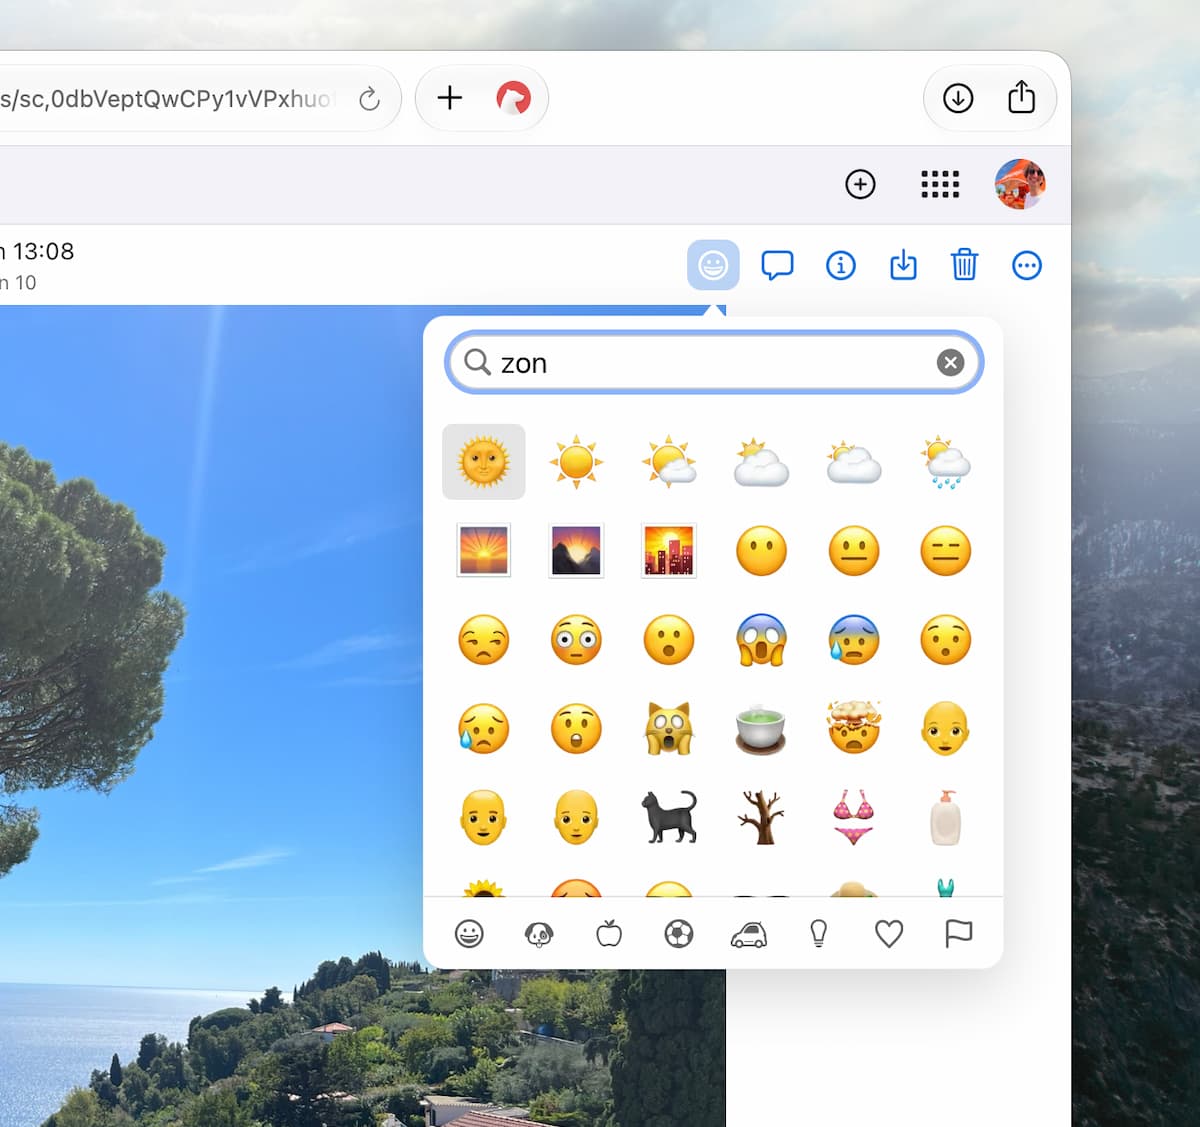Viewport: 1200px width, 1127px height.
Task: Toggle the emoji reaction picker button
Action: click(x=713, y=265)
